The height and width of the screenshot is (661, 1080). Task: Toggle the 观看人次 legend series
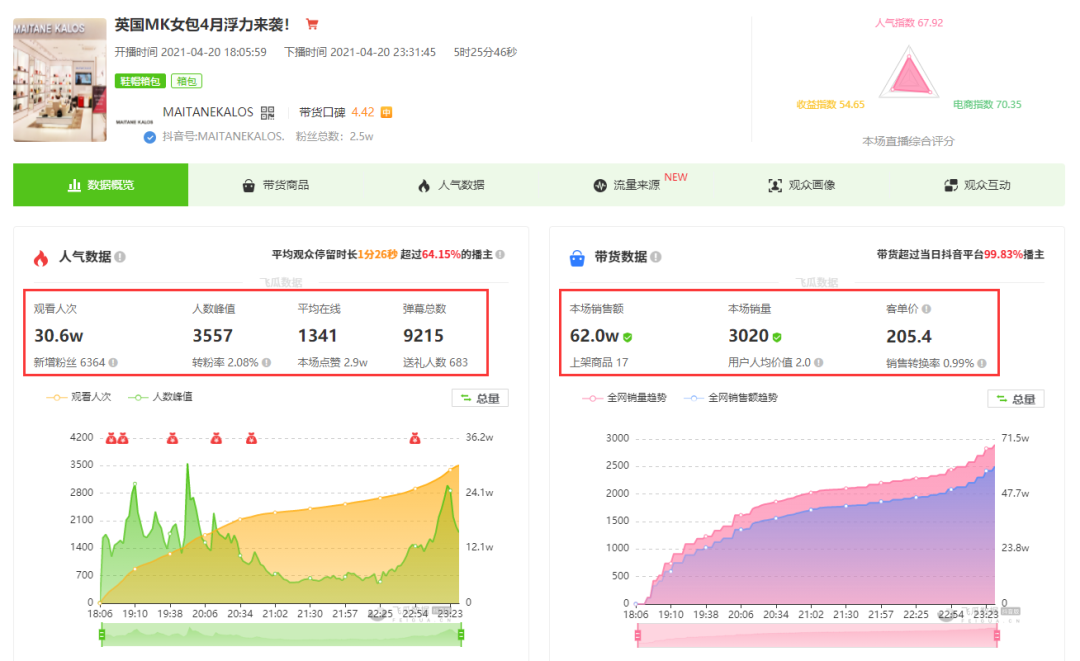pos(81,397)
